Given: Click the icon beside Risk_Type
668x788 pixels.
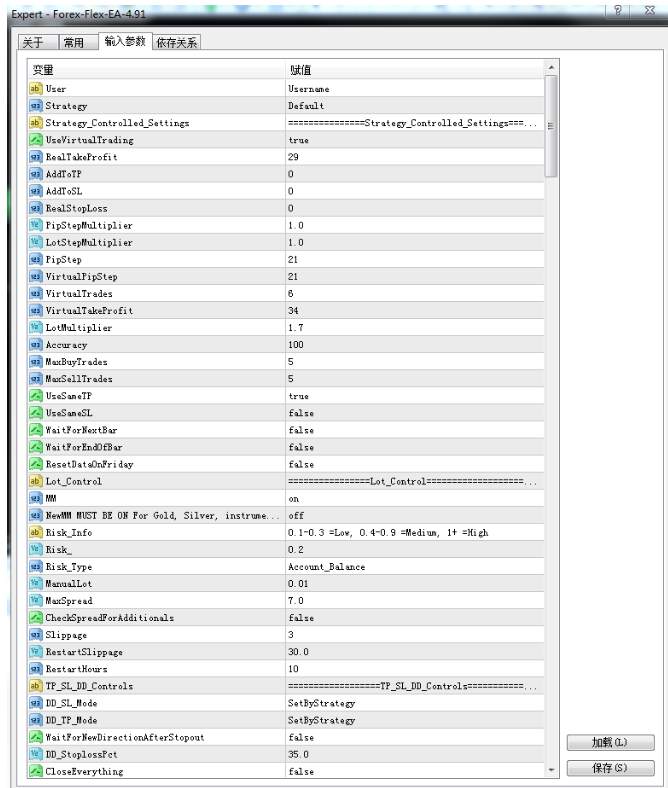Looking at the screenshot, I should click(35, 567).
